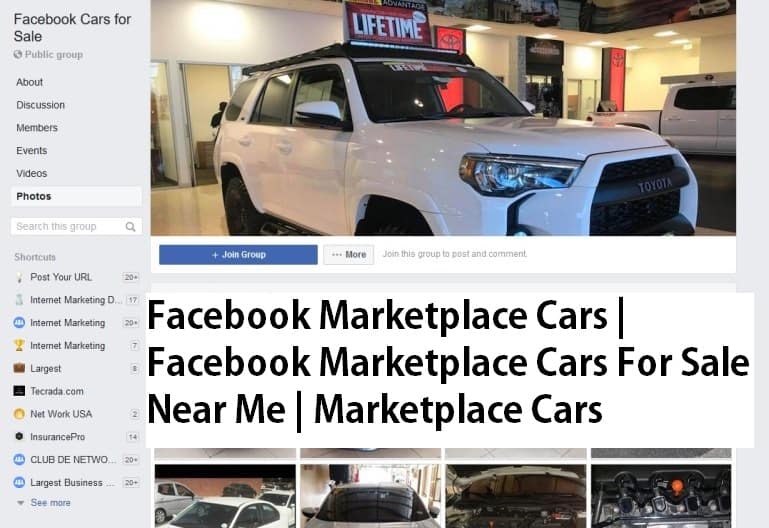The width and height of the screenshot is (769, 528).
Task: Click the globe icon next to Public group
Action: click(18, 54)
